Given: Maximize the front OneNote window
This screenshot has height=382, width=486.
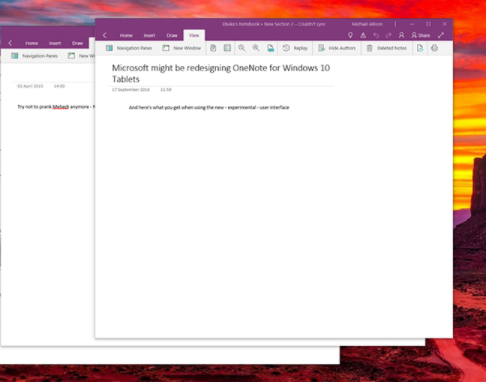Looking at the screenshot, I should 428,24.
